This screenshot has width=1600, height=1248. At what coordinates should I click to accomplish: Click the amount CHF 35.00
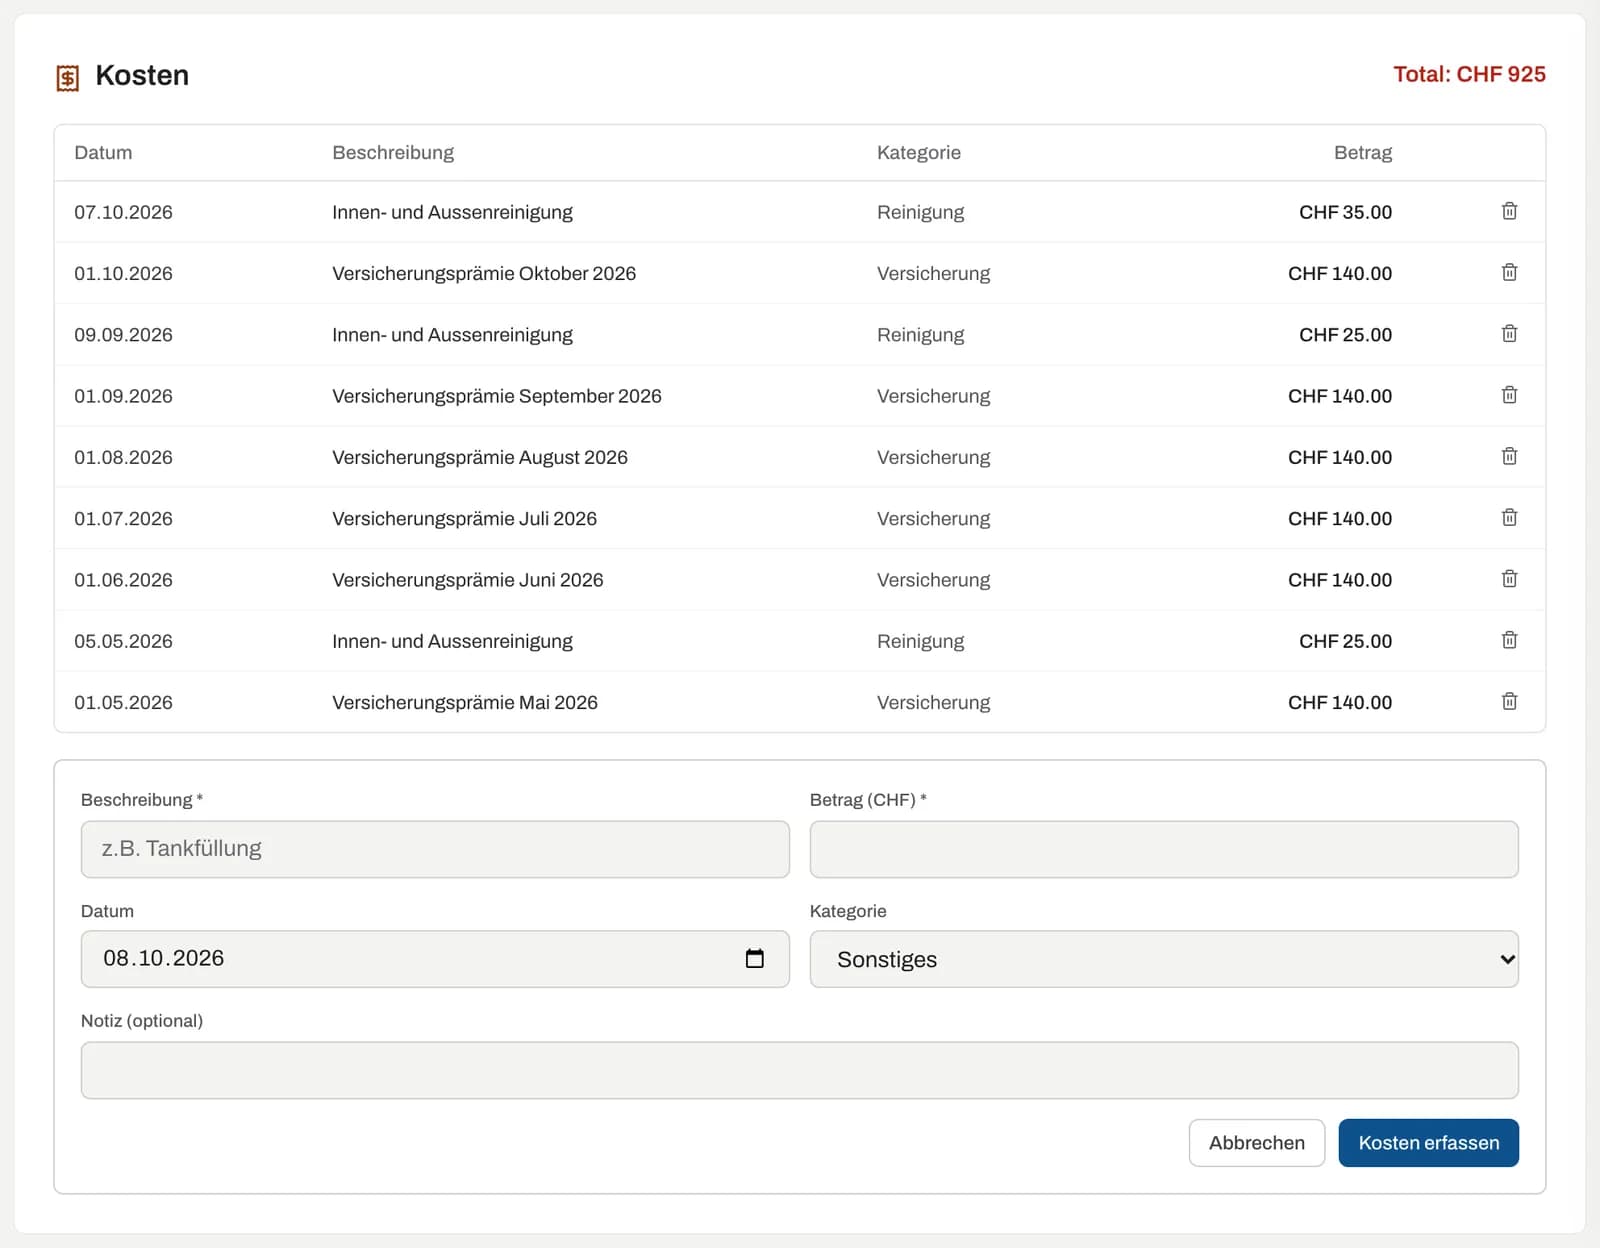(1345, 212)
